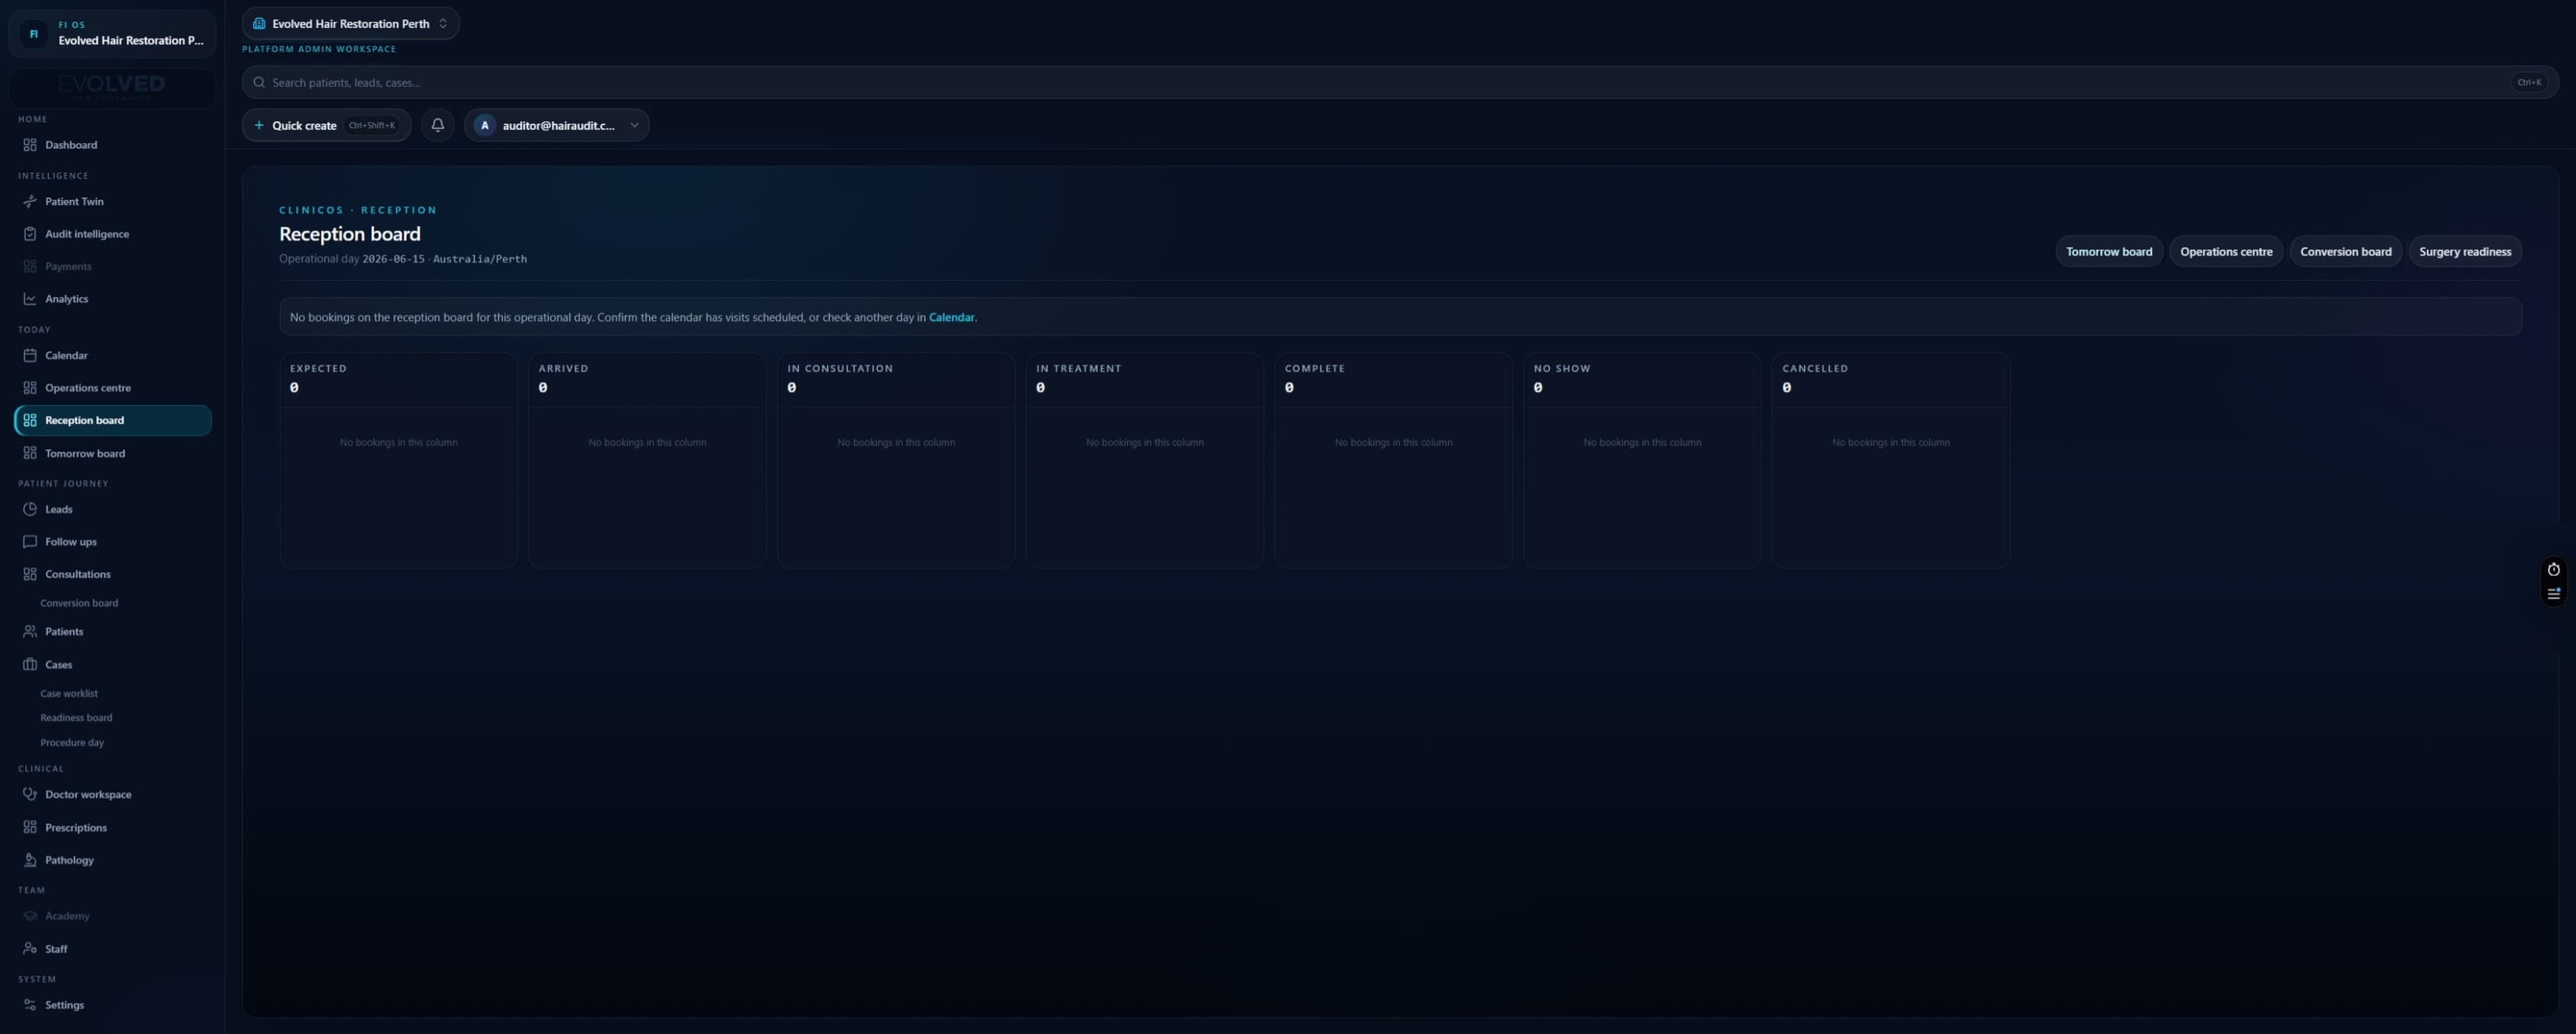Open Dashboard from sidebar icon
The width and height of the screenshot is (2576, 1034).
30,145
